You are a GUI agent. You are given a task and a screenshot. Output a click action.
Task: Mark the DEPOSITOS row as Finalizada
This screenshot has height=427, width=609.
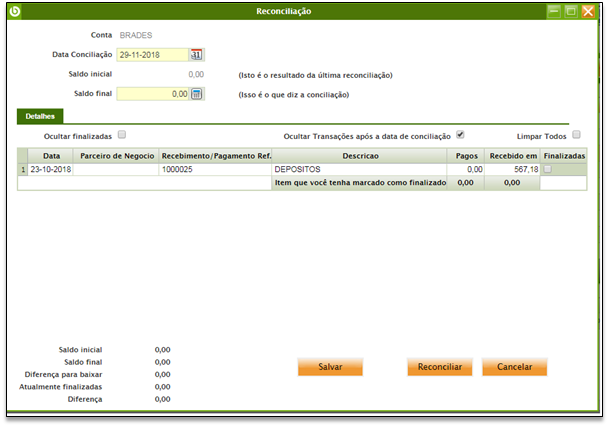pyautogui.click(x=547, y=169)
